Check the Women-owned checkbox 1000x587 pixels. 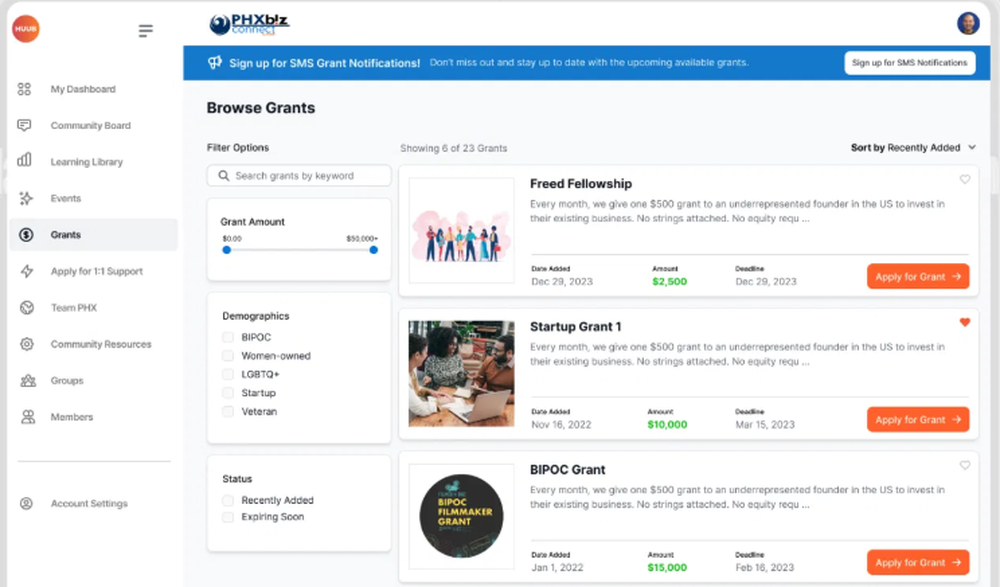[228, 355]
